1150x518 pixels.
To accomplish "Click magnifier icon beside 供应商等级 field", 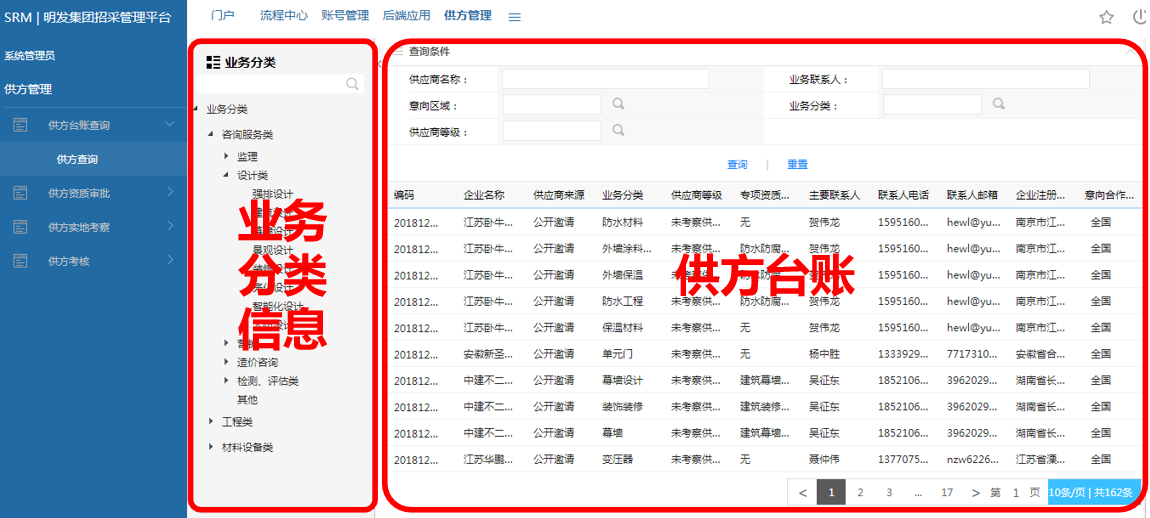I will click(x=619, y=130).
